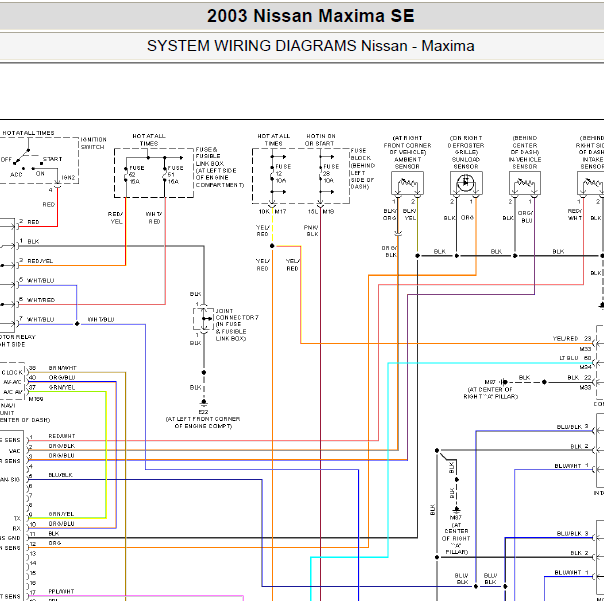
Task: Click the ignition switch contact arm
Action: (x=24, y=155)
